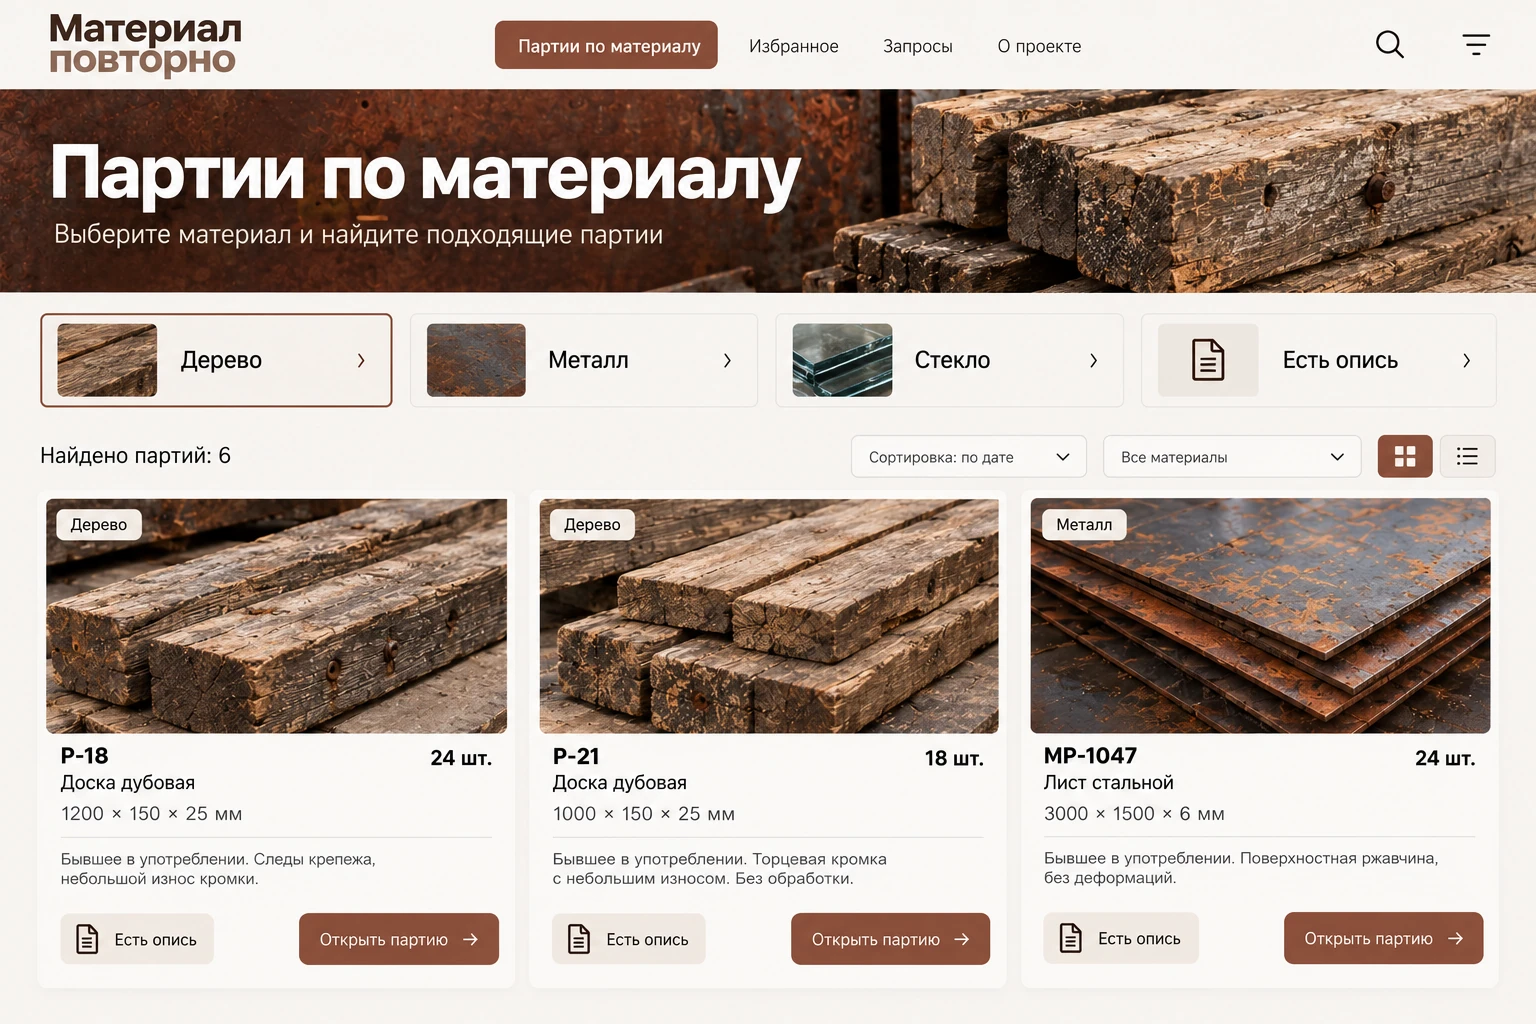This screenshot has height=1024, width=1536.
Task: Expand the Металл category chevron
Action: pyautogui.click(x=727, y=360)
